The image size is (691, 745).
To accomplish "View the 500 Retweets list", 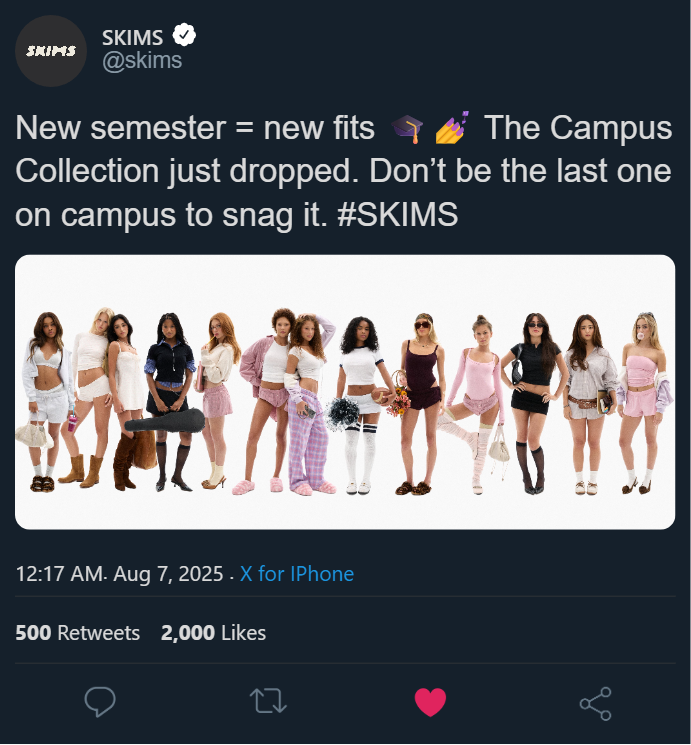I will [x=78, y=633].
